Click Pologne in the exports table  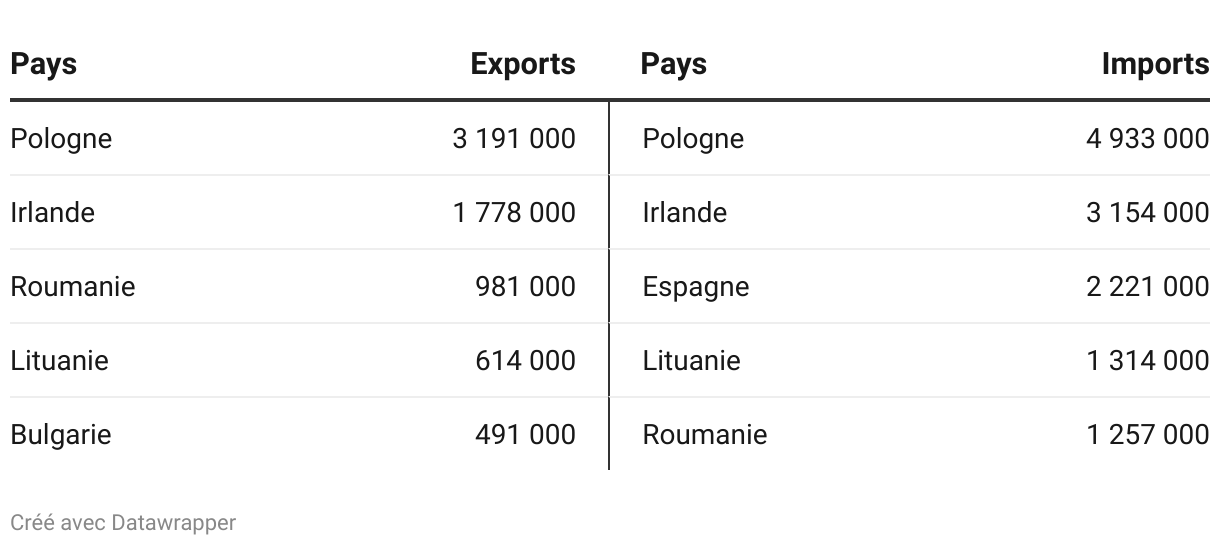[61, 138]
